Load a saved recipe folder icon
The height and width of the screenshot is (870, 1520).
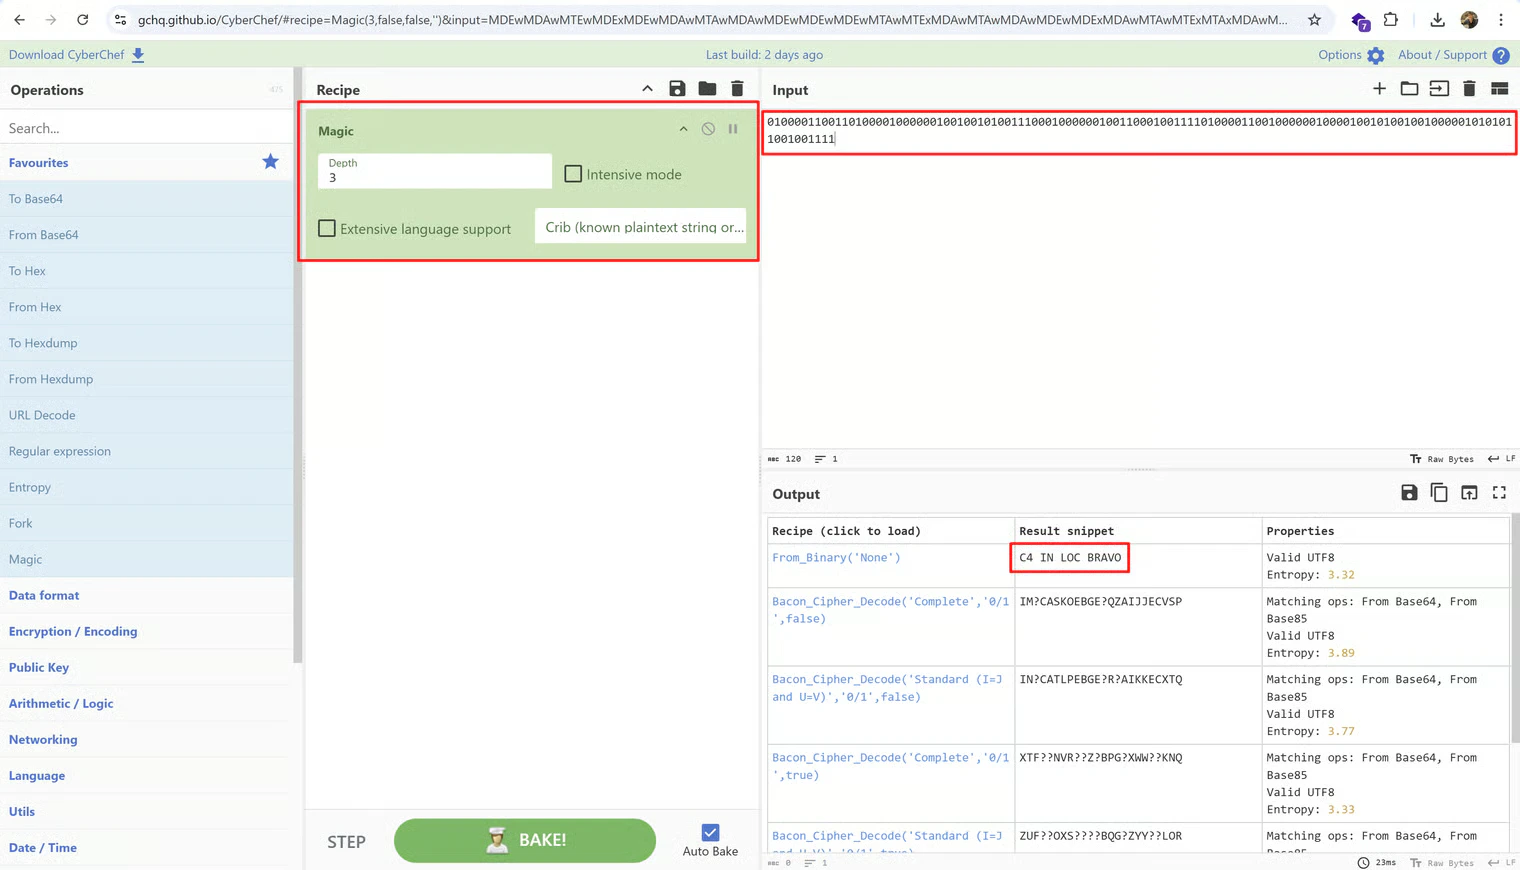point(707,89)
